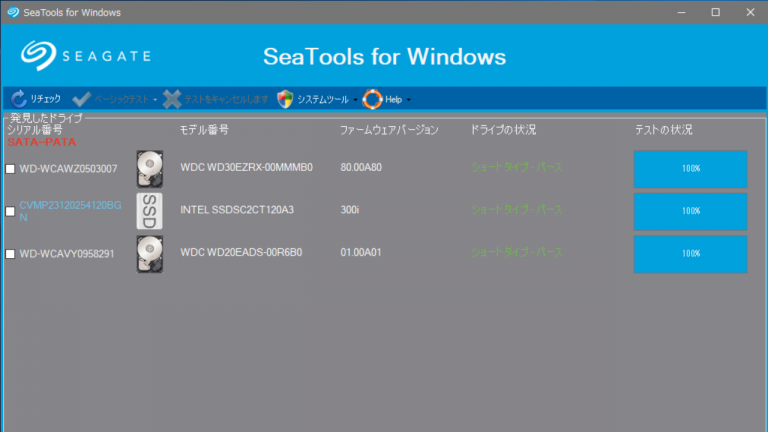Click the 発見したドライブ group label
The width and height of the screenshot is (768, 432).
47,118
